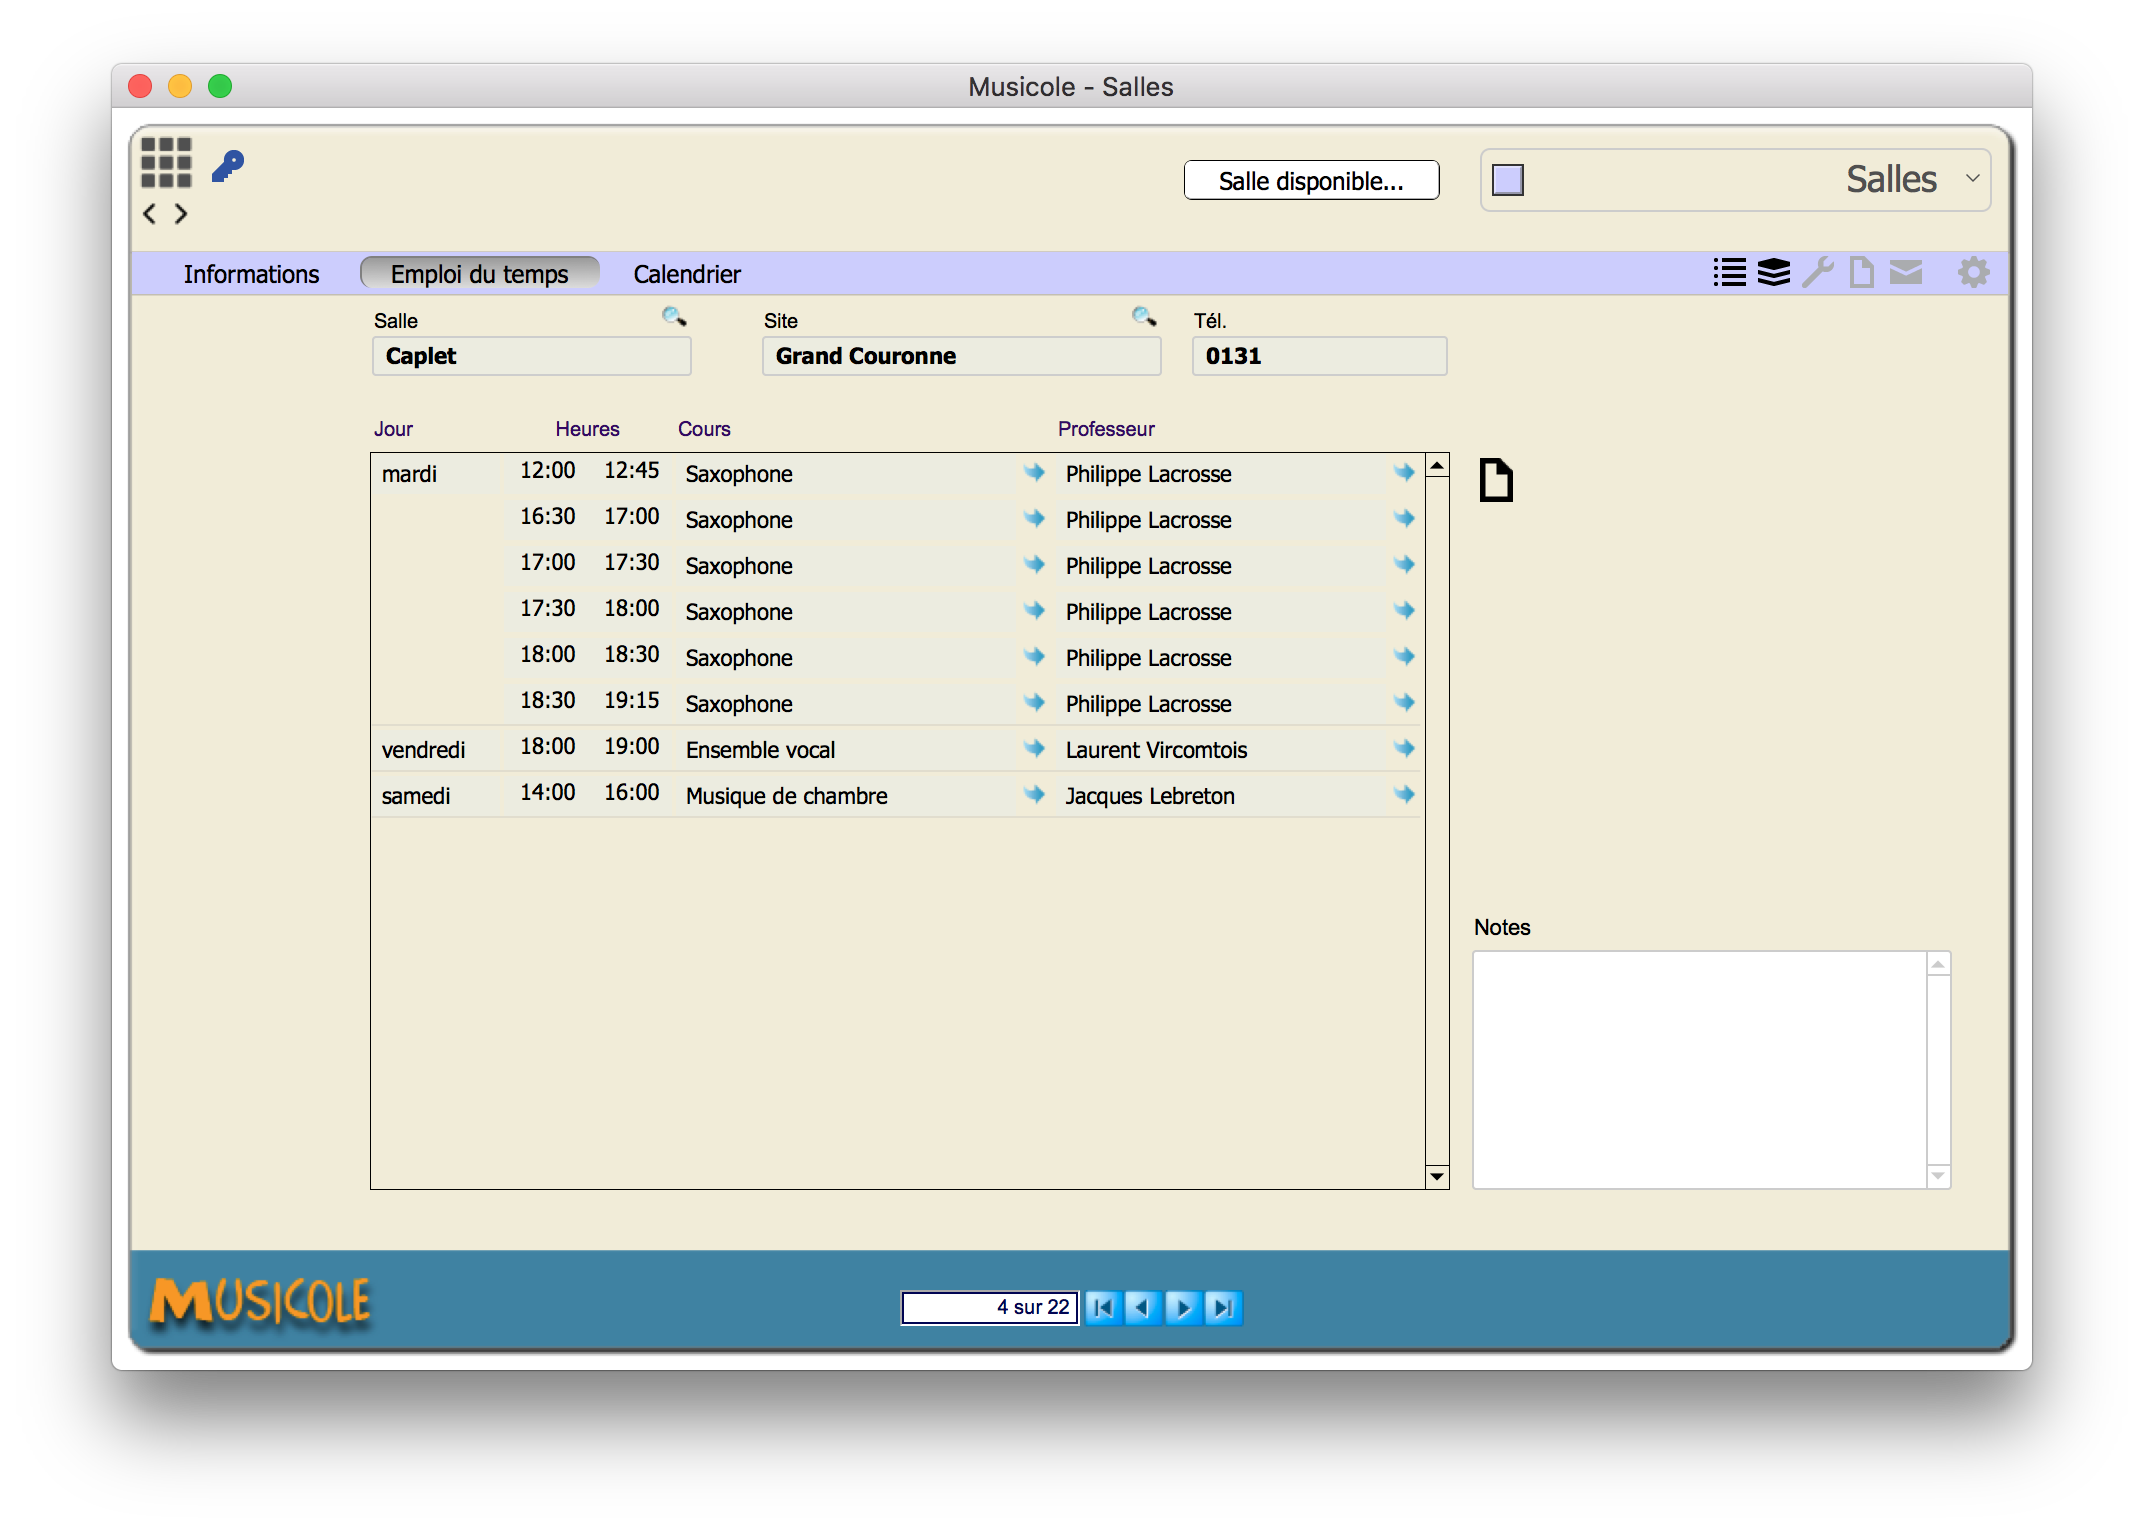Screen dimensions: 2144x1530
Task: Open the Calendrier tab
Action: (x=687, y=274)
